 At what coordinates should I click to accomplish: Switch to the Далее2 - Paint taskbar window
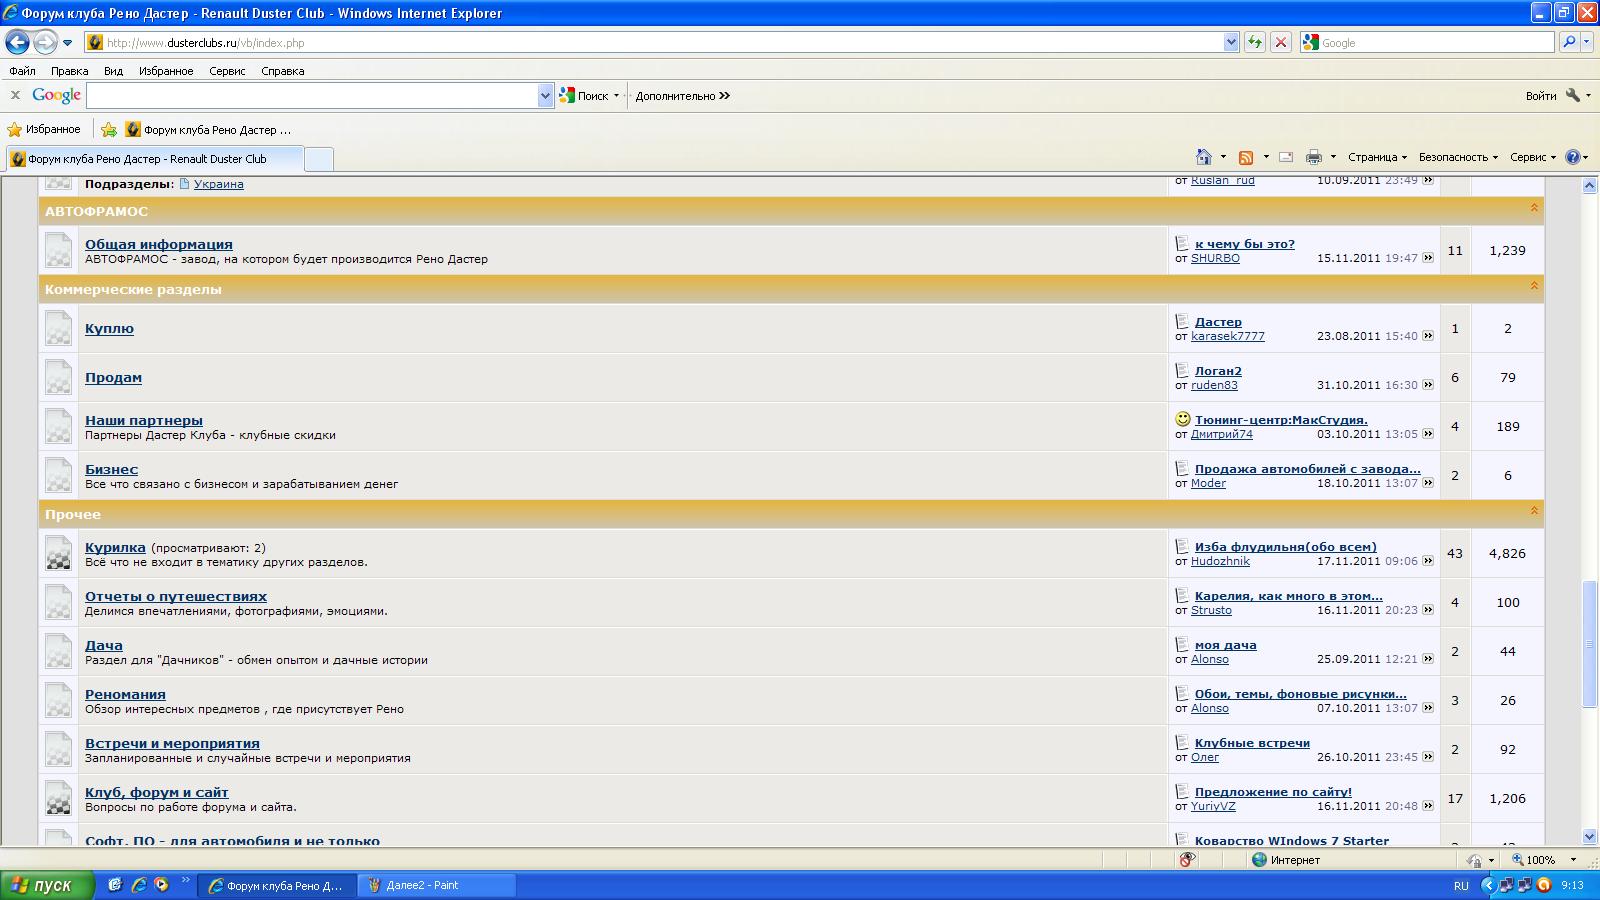click(x=435, y=885)
